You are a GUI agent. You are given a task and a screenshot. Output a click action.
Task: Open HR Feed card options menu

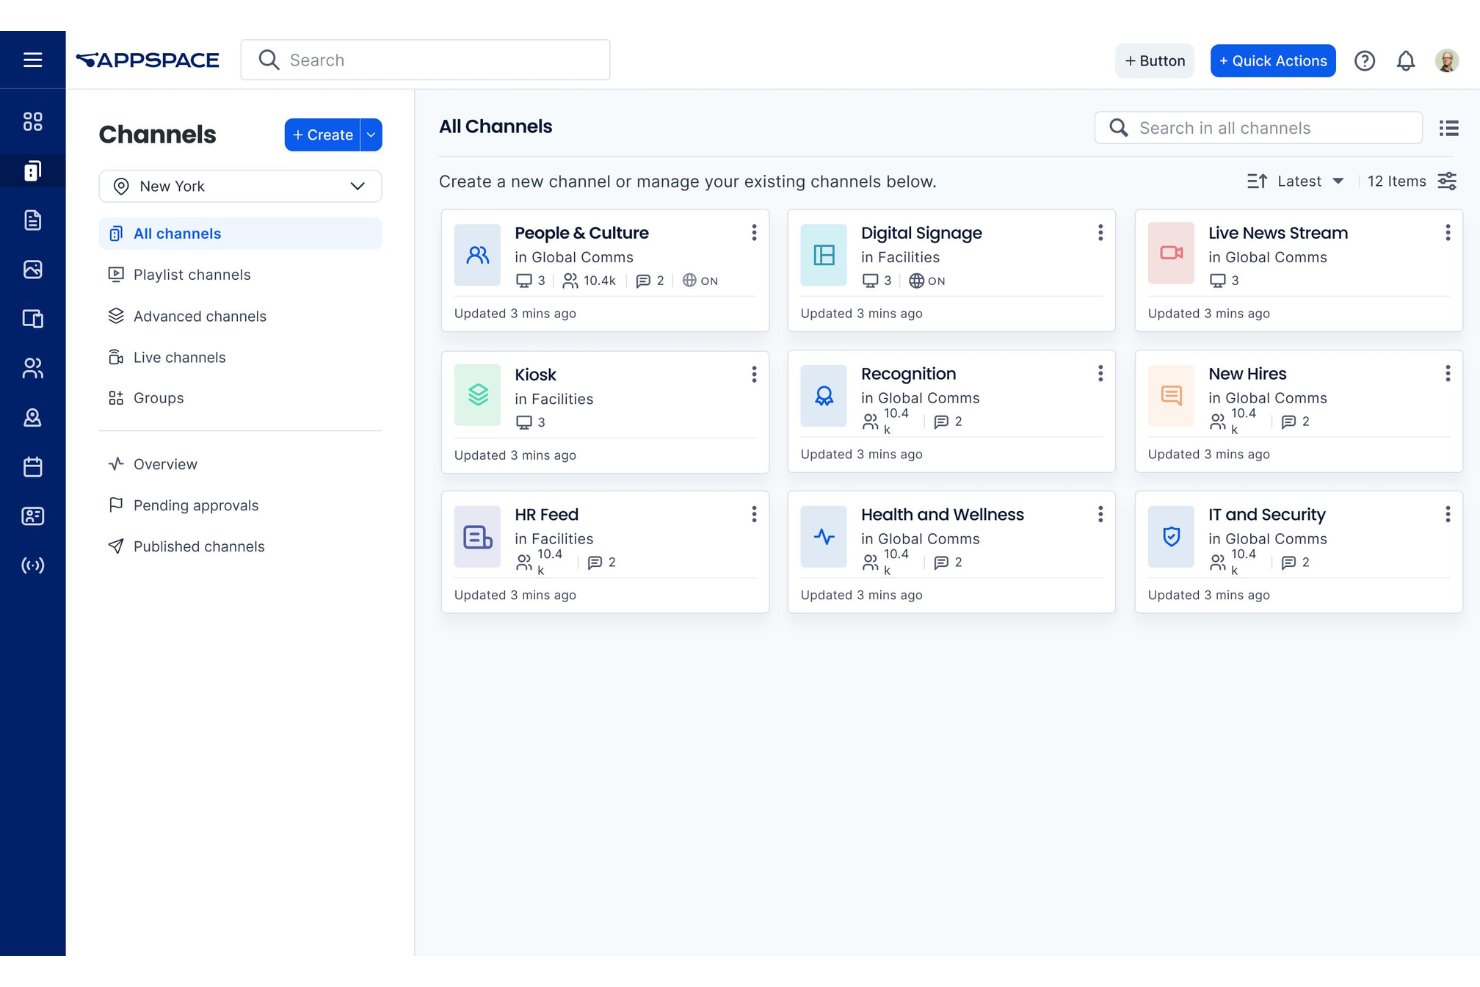[x=754, y=514]
